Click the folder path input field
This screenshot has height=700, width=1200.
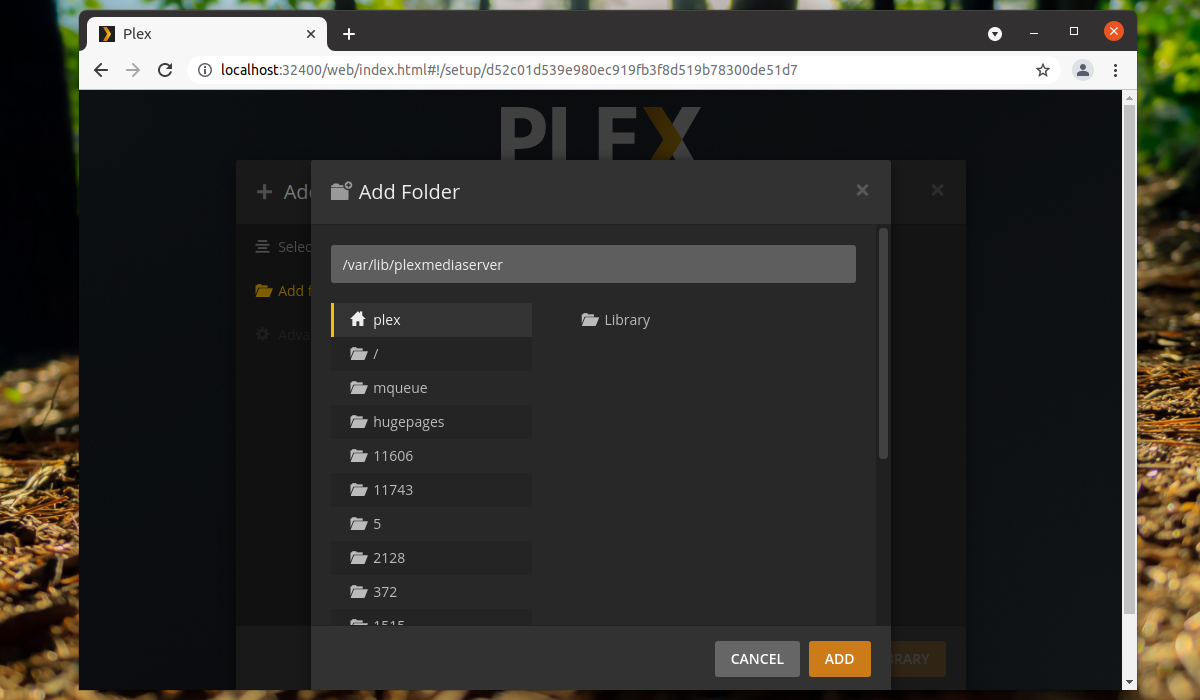[593, 265]
